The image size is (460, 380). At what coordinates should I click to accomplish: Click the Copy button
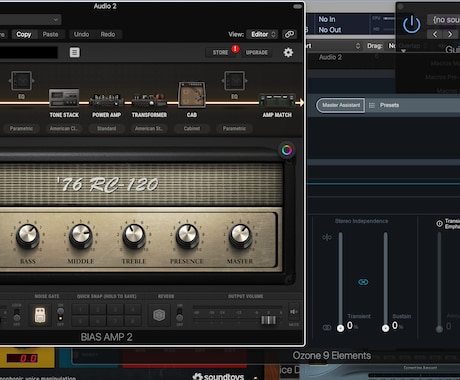(x=24, y=34)
